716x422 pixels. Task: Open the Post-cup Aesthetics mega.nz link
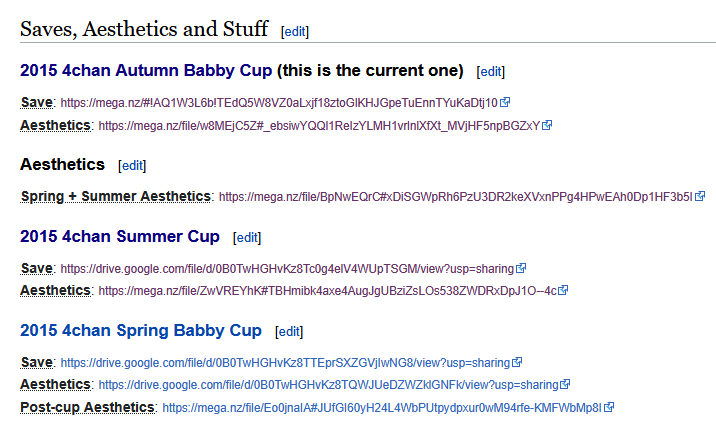coord(382,407)
